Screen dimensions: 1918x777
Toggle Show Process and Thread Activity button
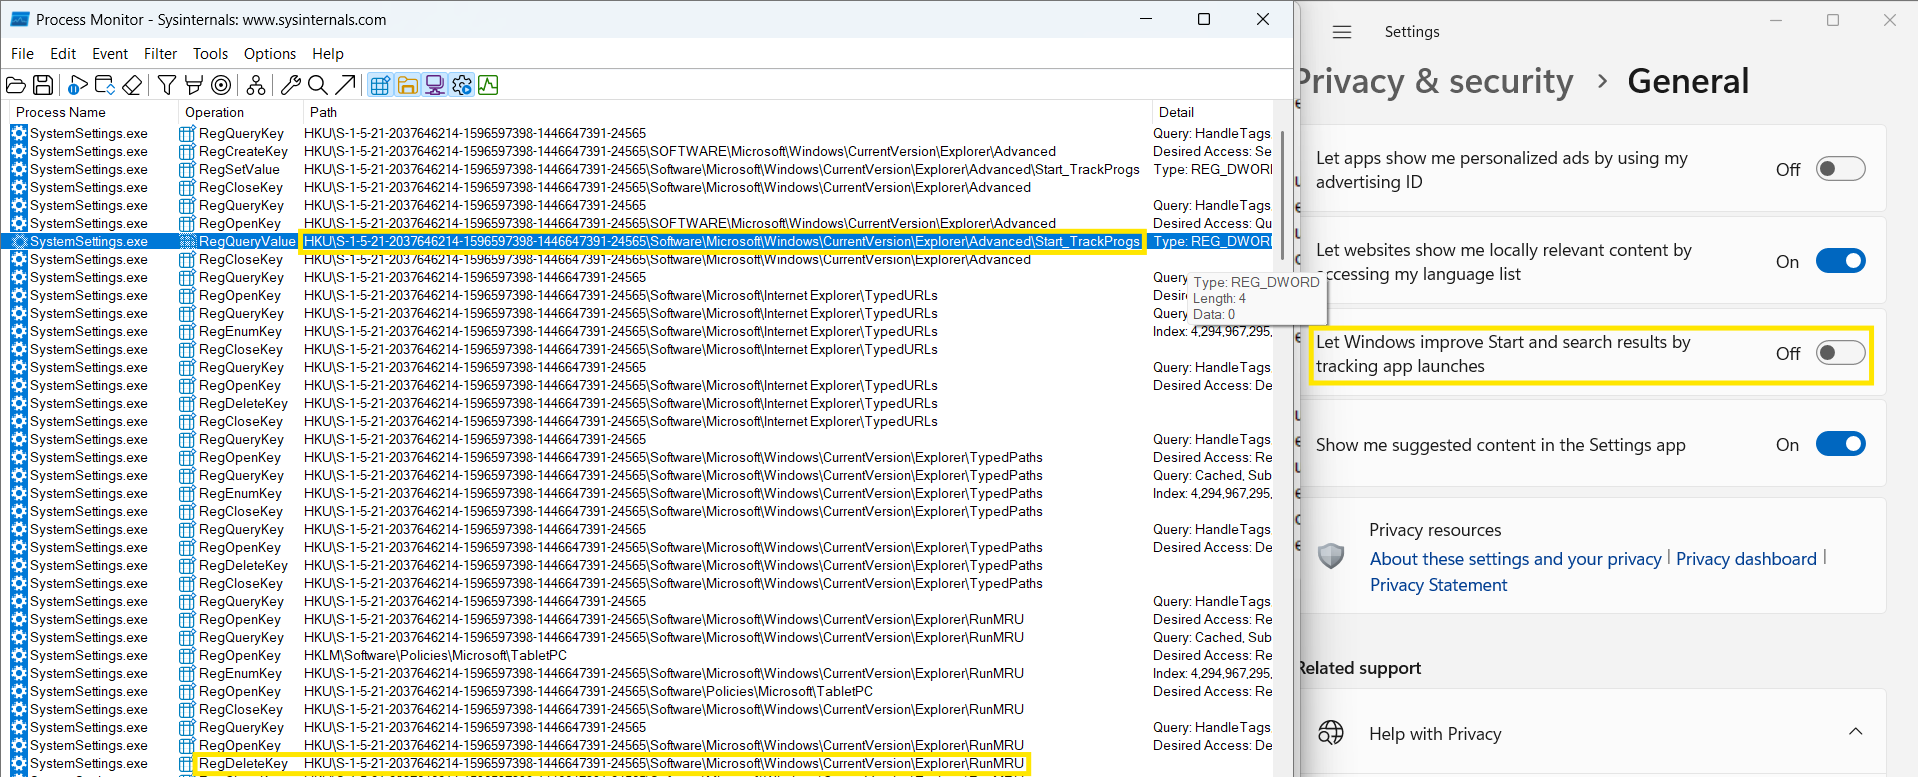tap(461, 85)
